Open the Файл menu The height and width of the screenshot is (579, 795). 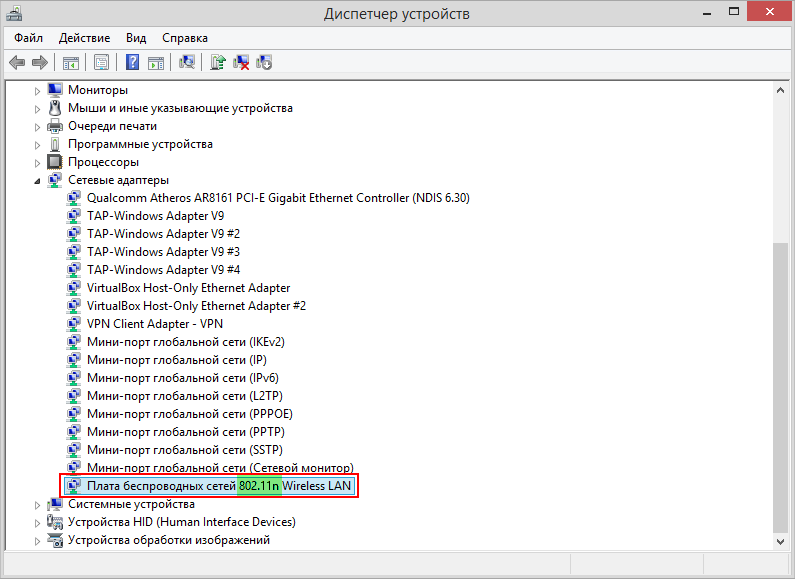coord(28,38)
